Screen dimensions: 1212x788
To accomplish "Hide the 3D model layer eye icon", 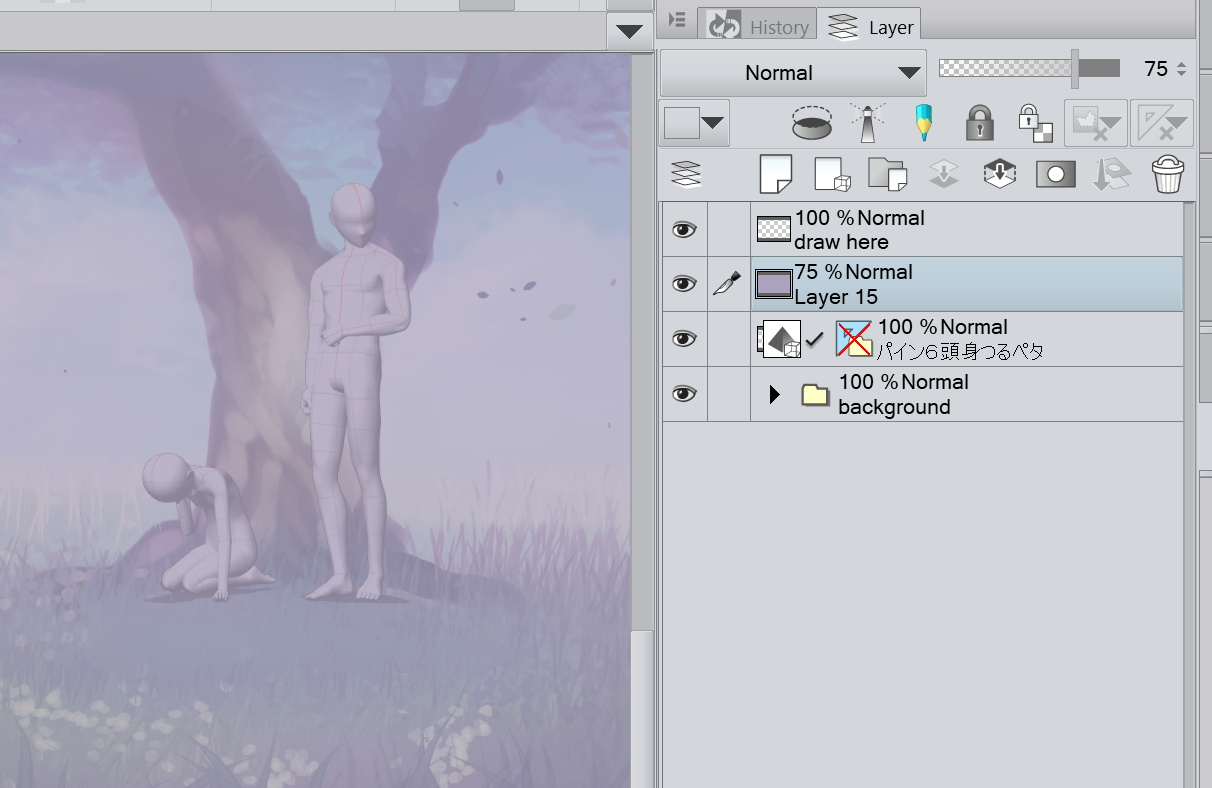I will click(x=684, y=339).
